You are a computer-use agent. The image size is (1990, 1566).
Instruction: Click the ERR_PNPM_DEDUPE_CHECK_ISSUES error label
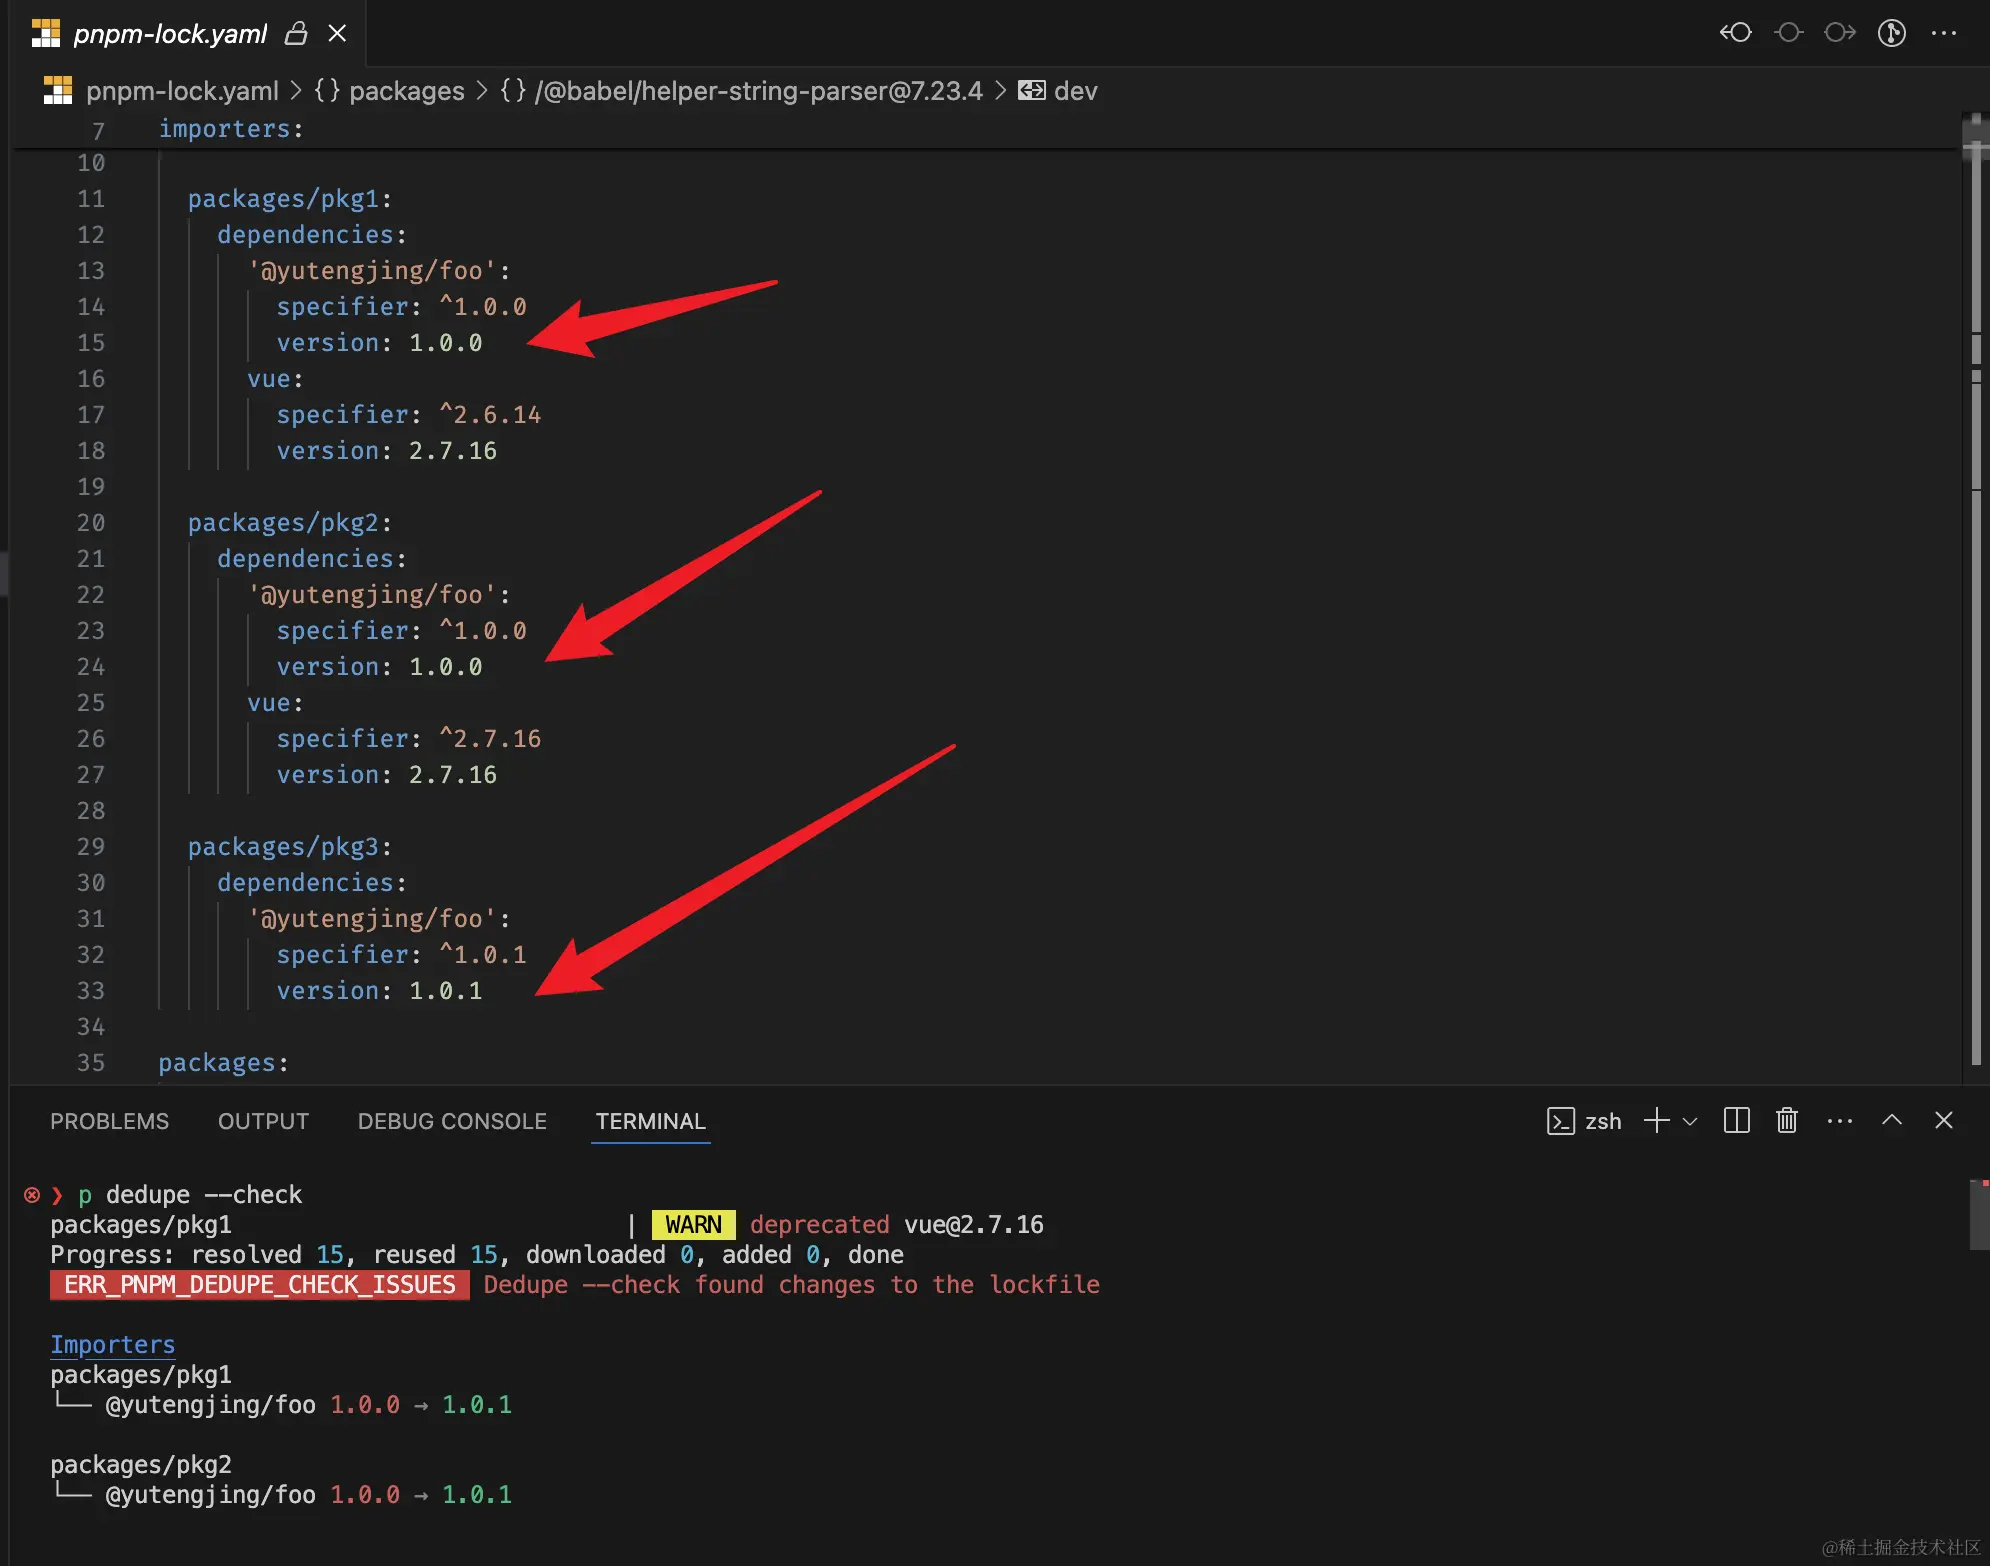pyautogui.click(x=260, y=1285)
